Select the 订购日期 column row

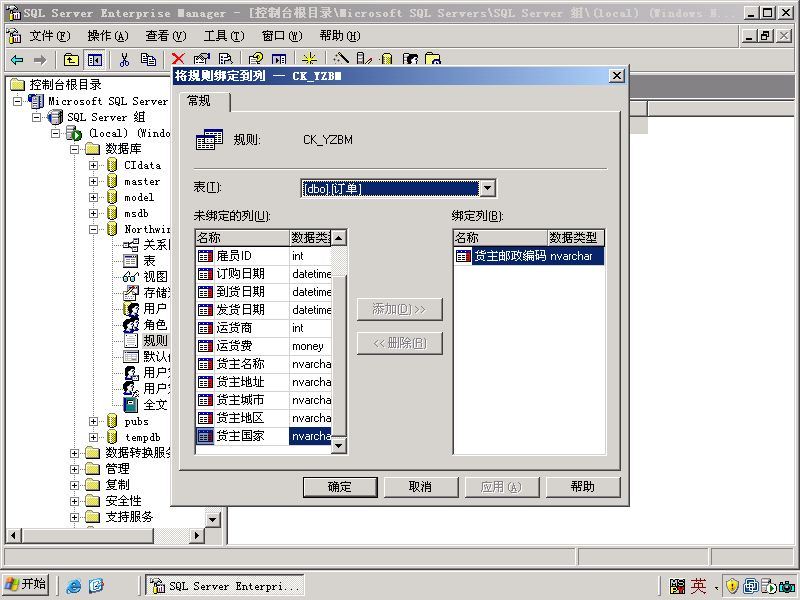[264, 274]
